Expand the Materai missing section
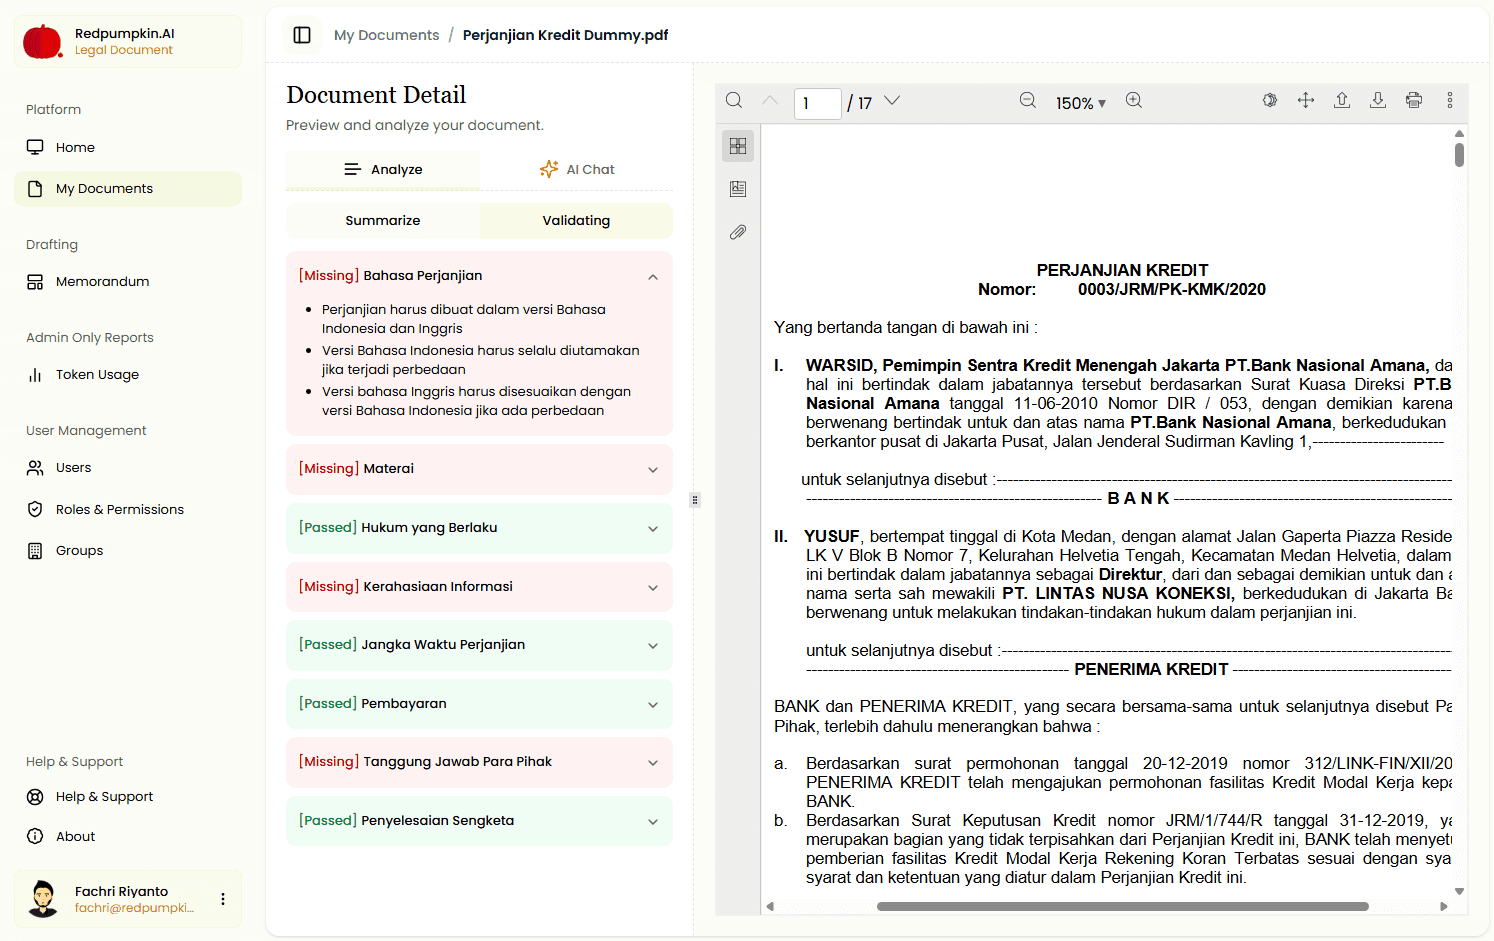This screenshot has height=941, width=1494. (x=653, y=469)
